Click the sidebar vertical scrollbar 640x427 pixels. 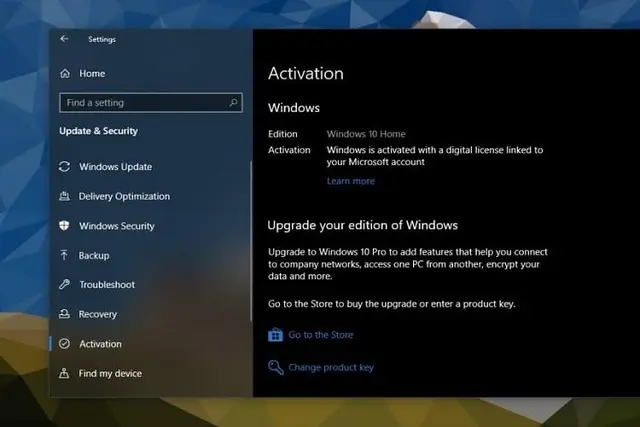pyautogui.click(x=251, y=241)
